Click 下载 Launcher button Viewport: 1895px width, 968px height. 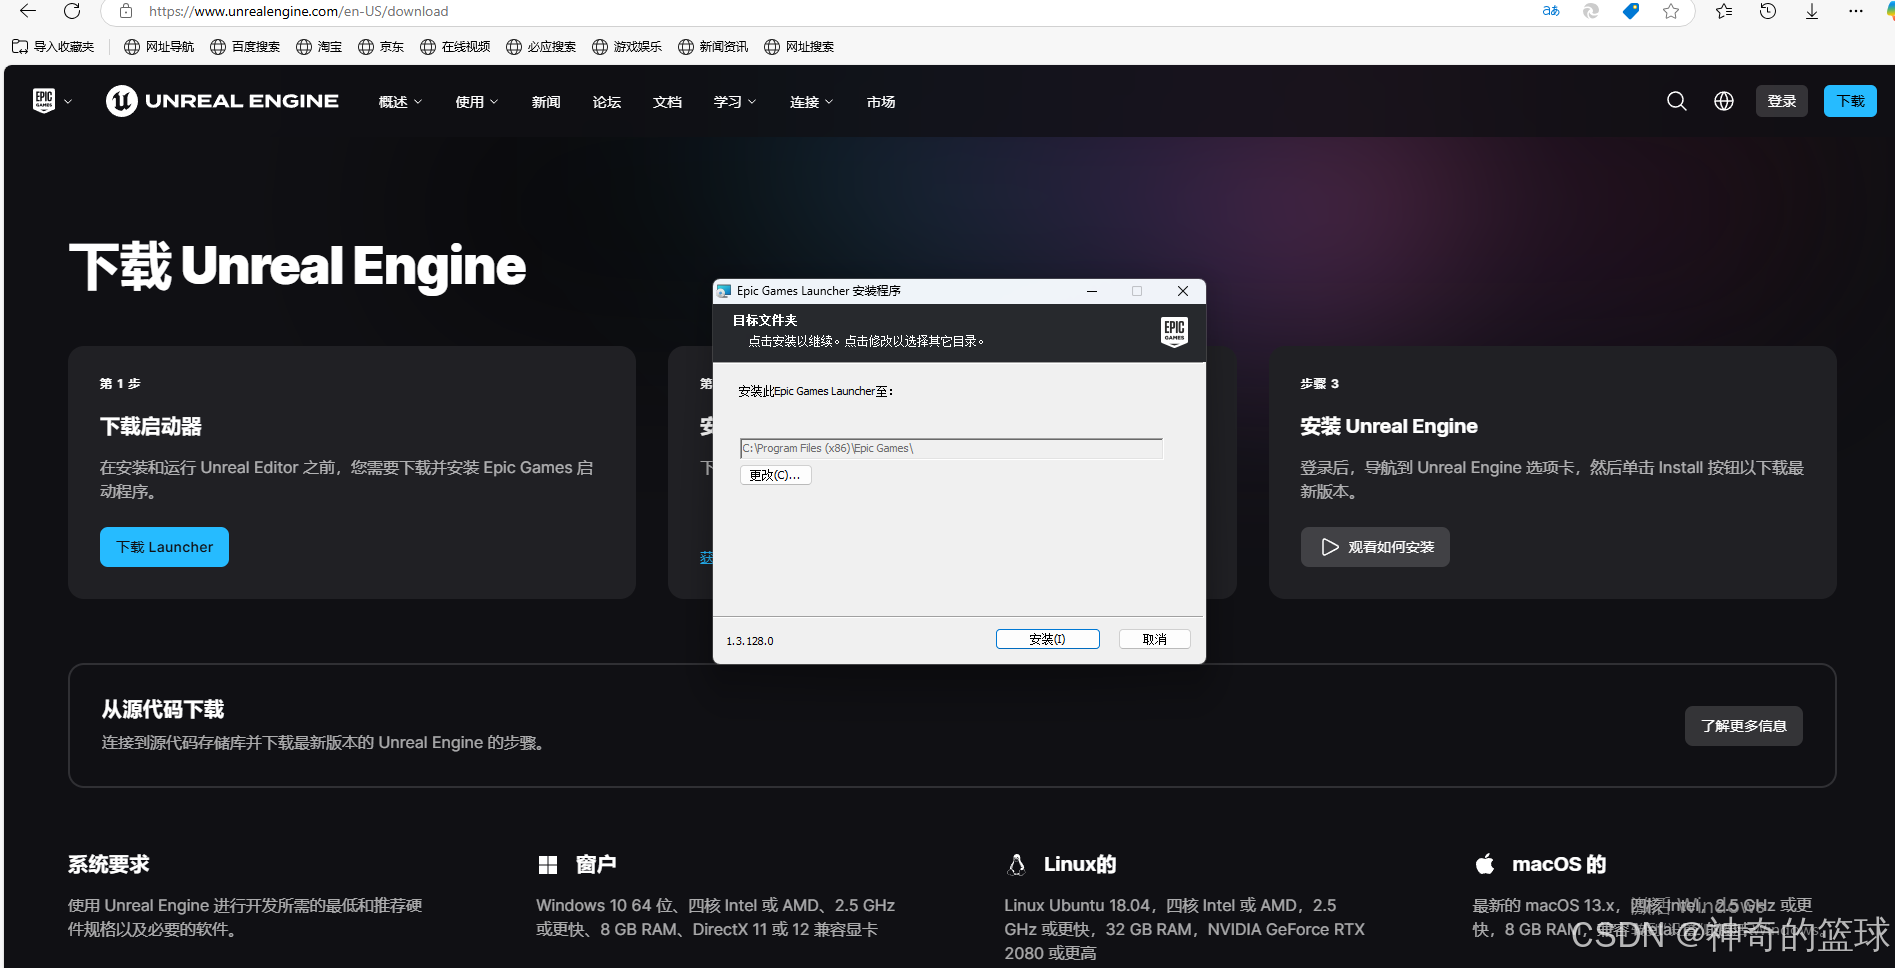[164, 547]
